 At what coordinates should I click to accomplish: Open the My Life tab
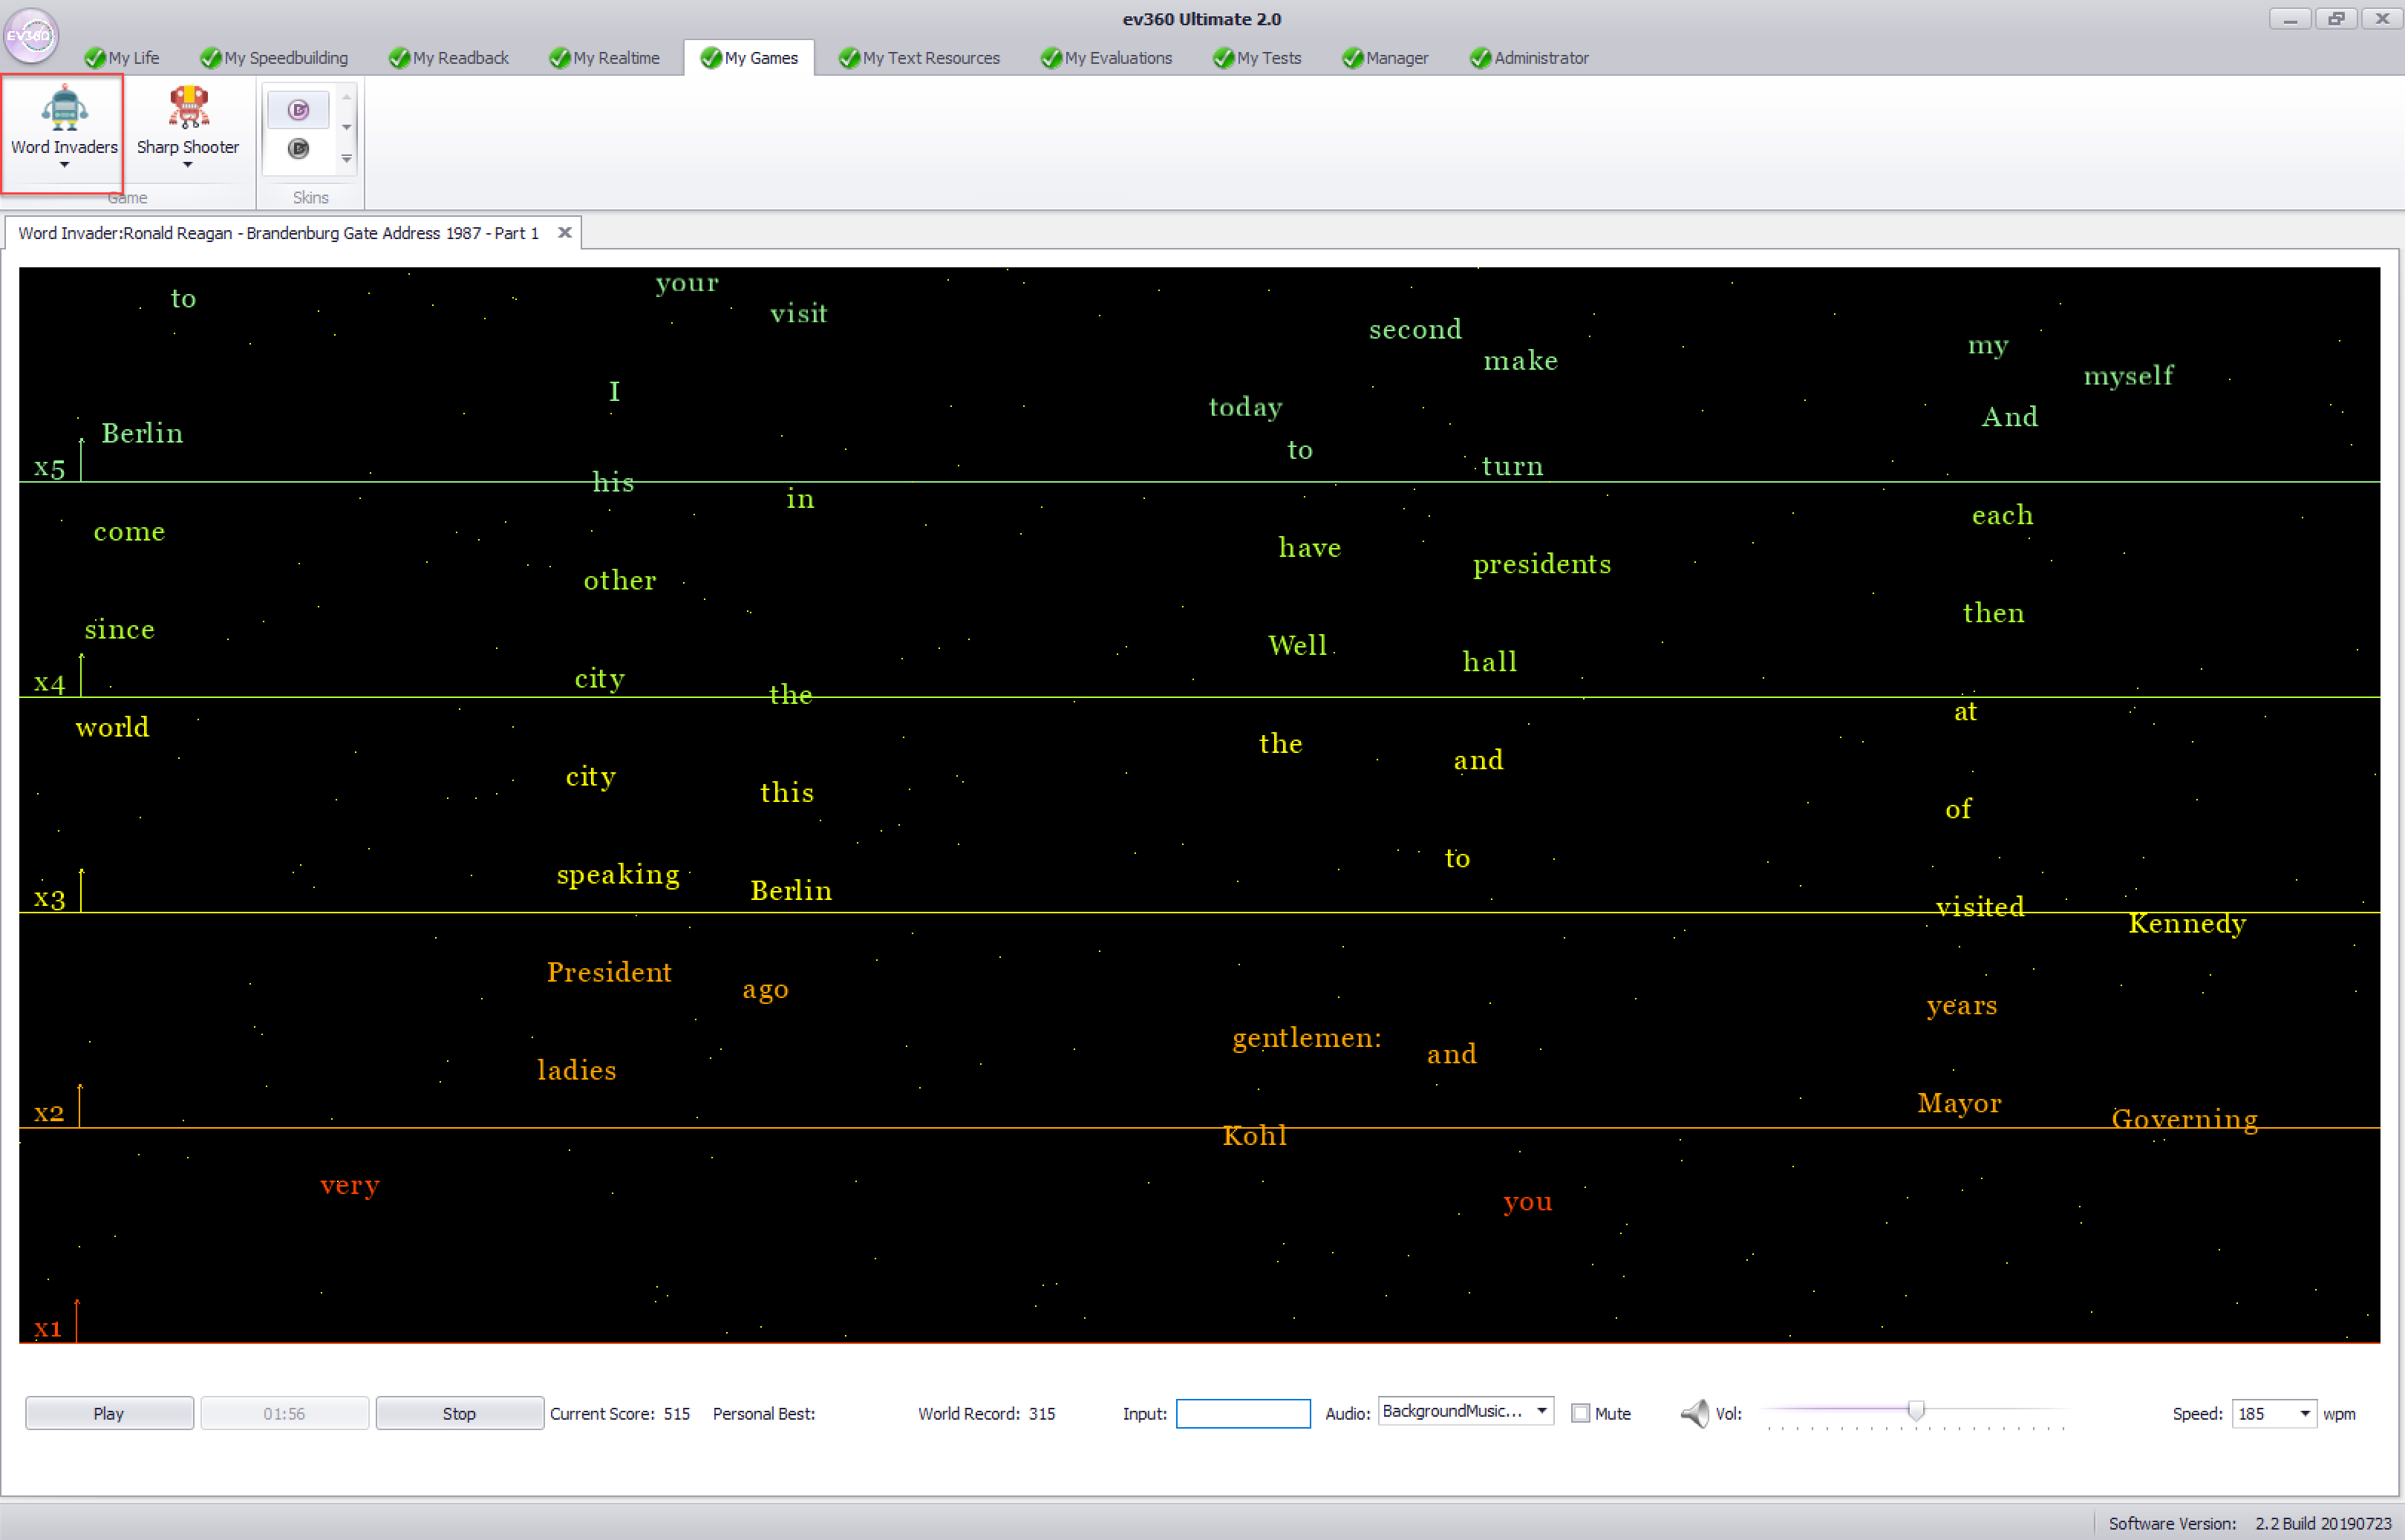123,58
